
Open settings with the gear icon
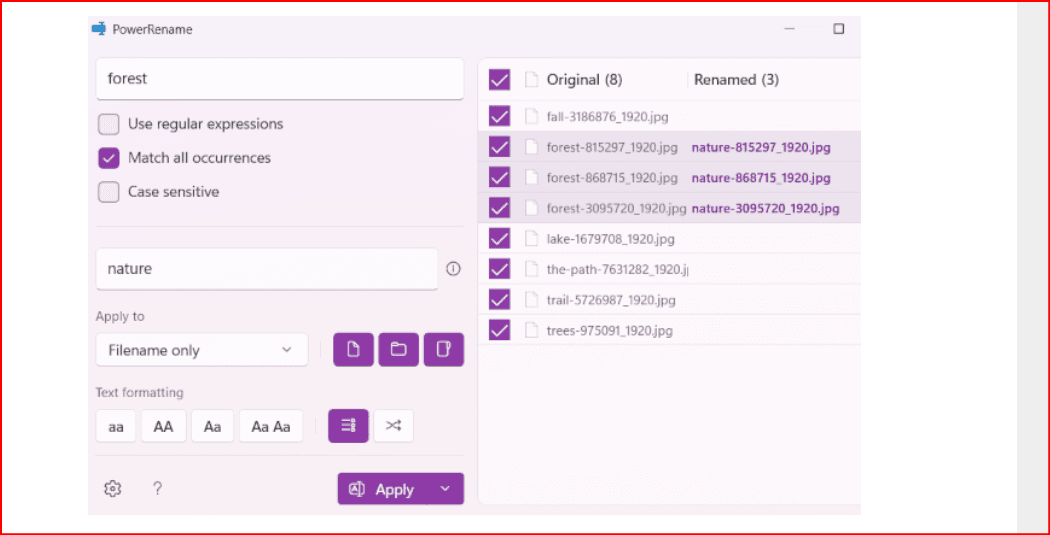point(113,489)
